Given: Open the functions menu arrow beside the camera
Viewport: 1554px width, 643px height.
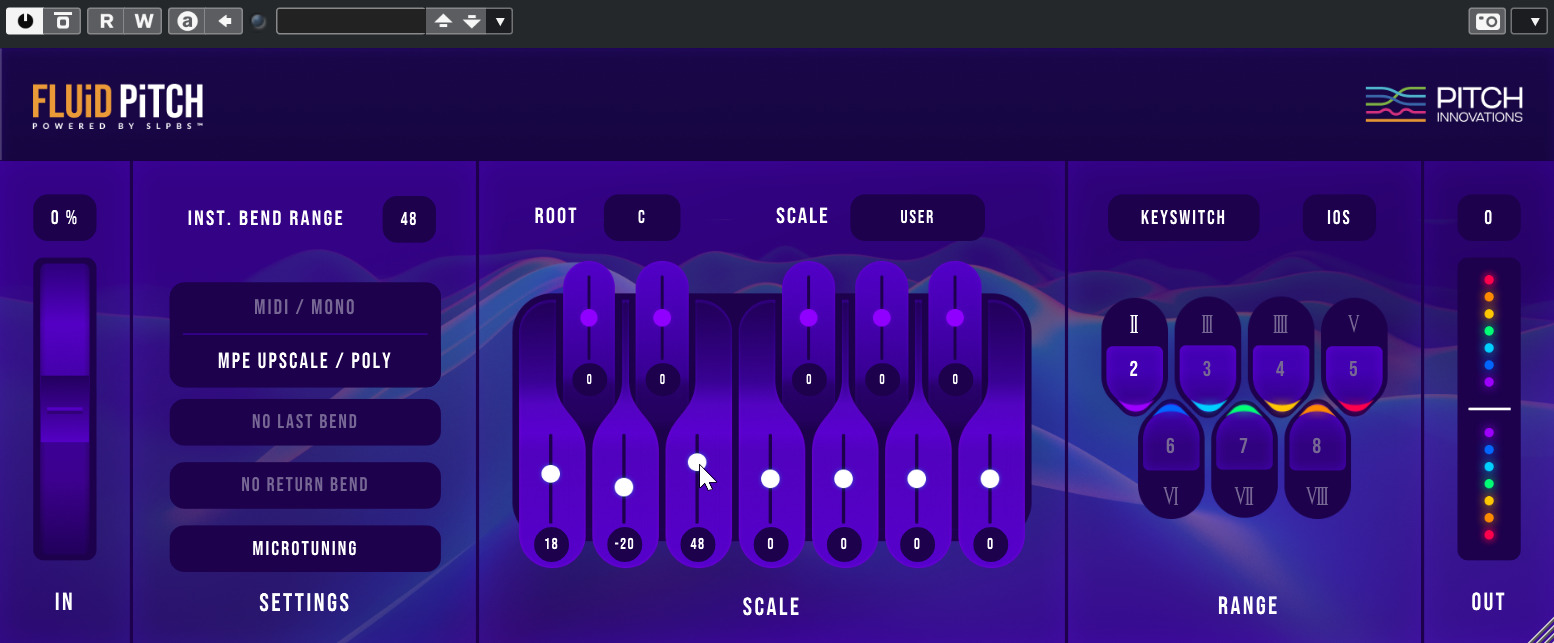Looking at the screenshot, I should click(x=1530, y=21).
